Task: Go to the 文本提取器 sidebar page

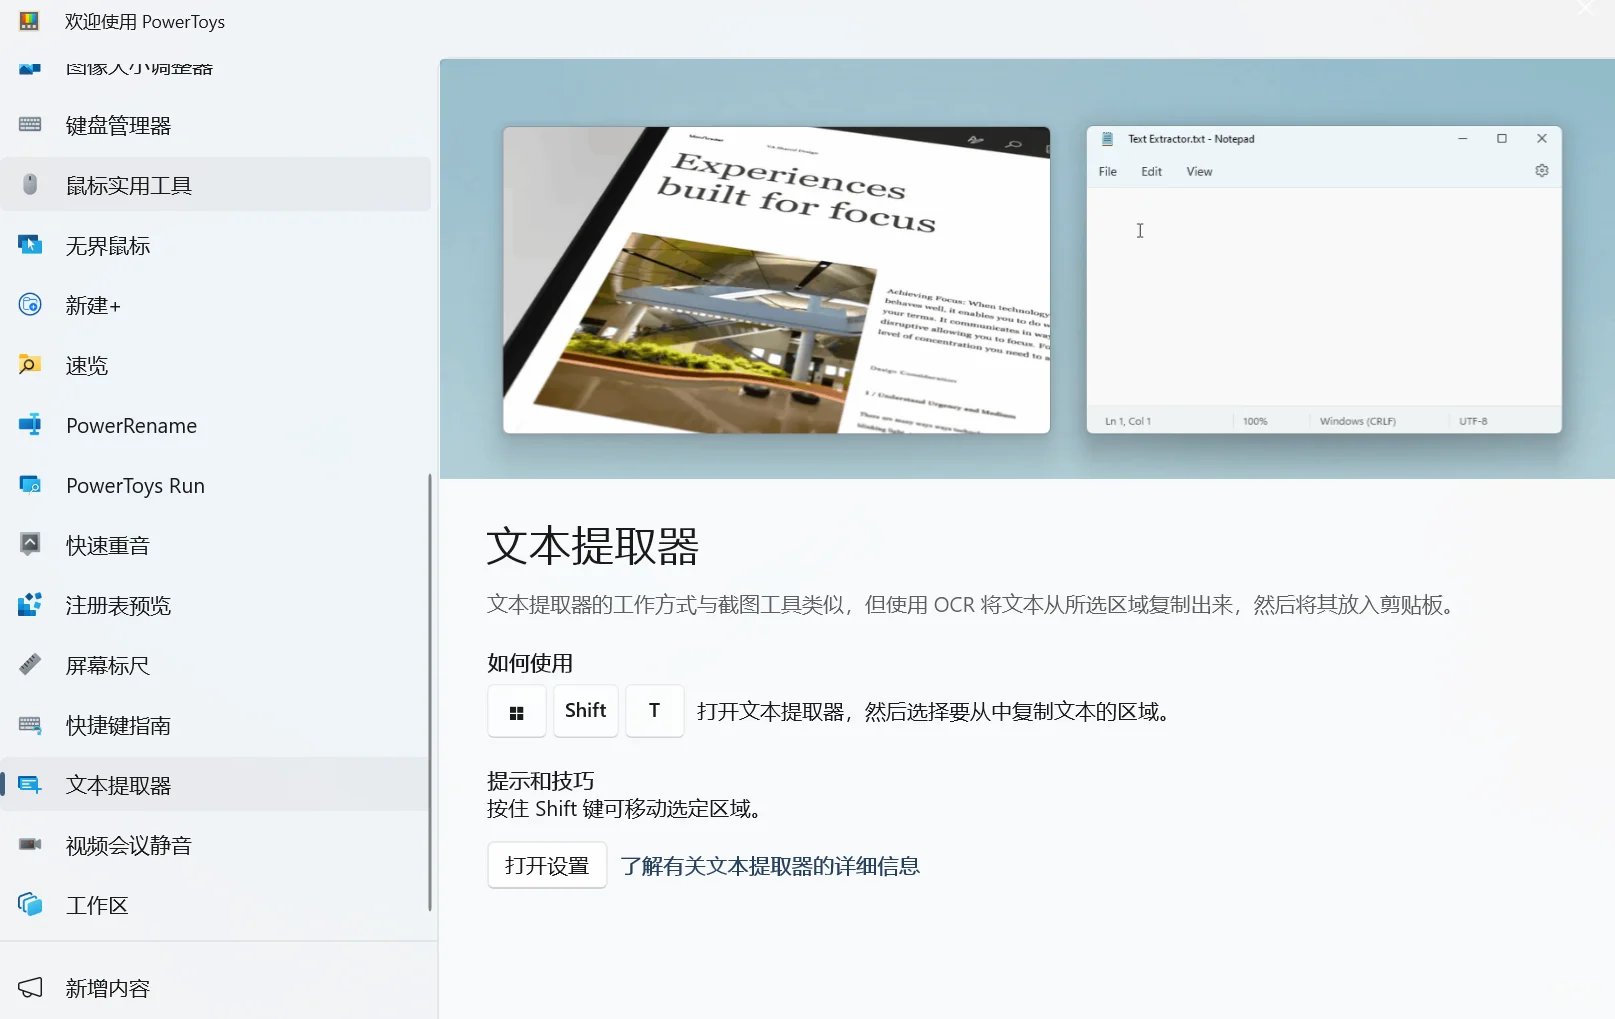Action: point(216,785)
